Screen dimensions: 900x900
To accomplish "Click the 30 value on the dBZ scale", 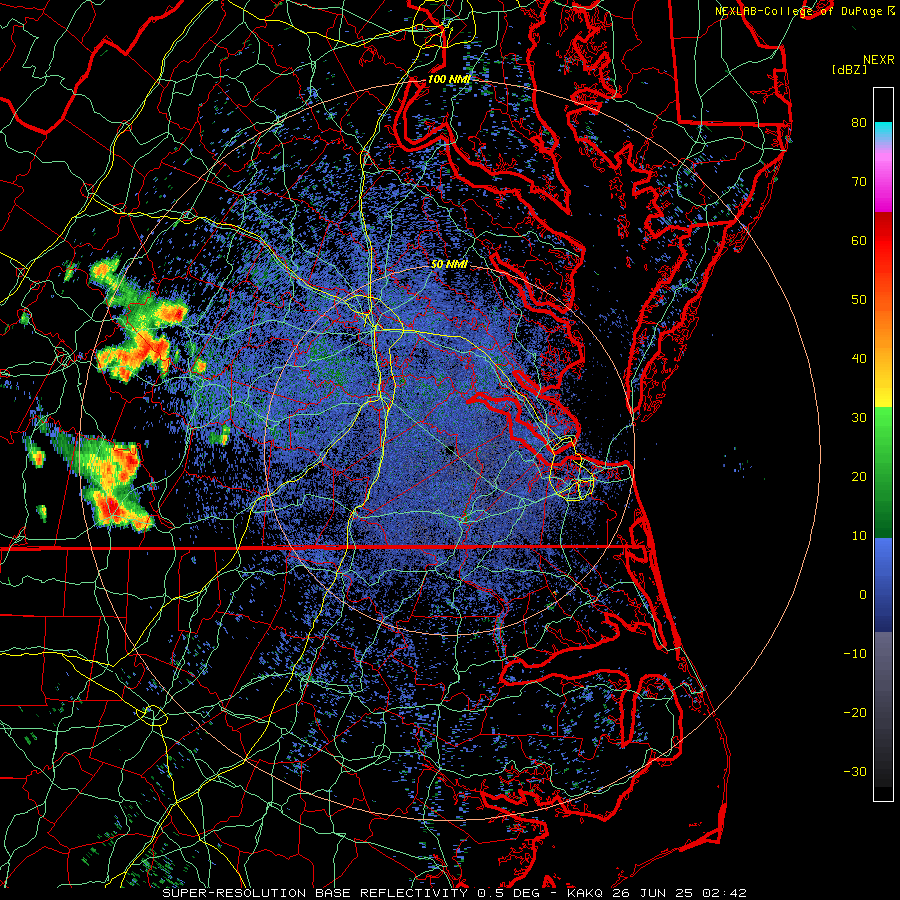I will [859, 417].
